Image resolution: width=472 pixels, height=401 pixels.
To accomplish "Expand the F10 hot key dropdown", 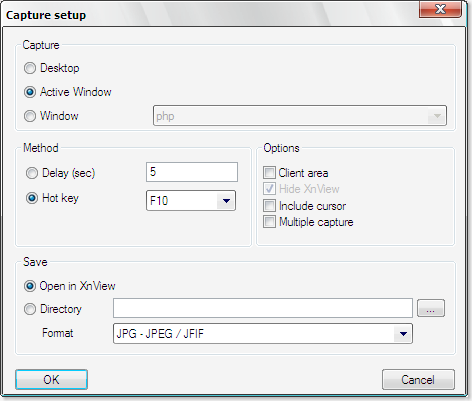I will [x=191, y=200].
